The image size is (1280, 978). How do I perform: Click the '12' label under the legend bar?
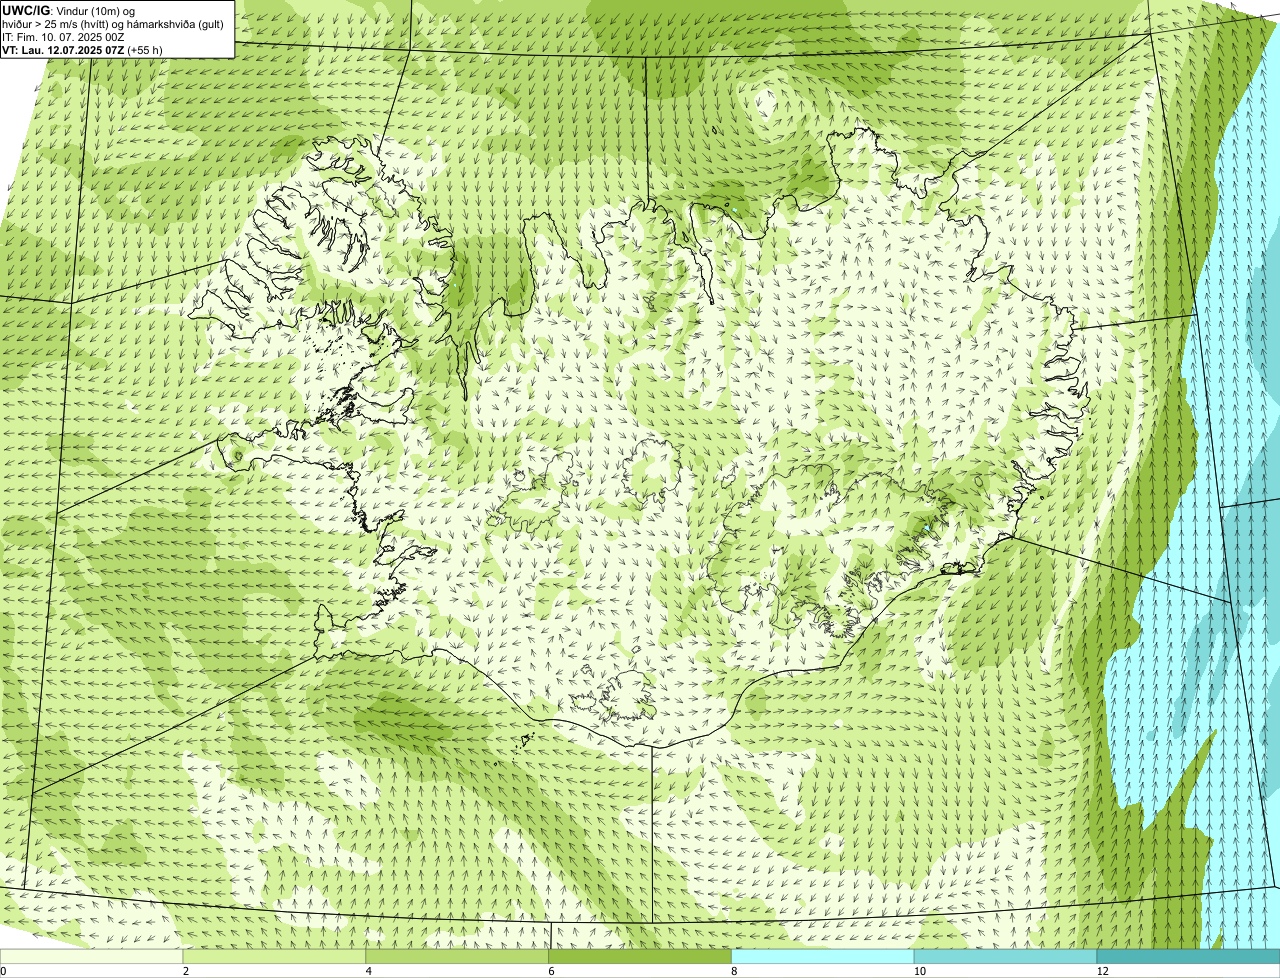click(x=1102, y=971)
